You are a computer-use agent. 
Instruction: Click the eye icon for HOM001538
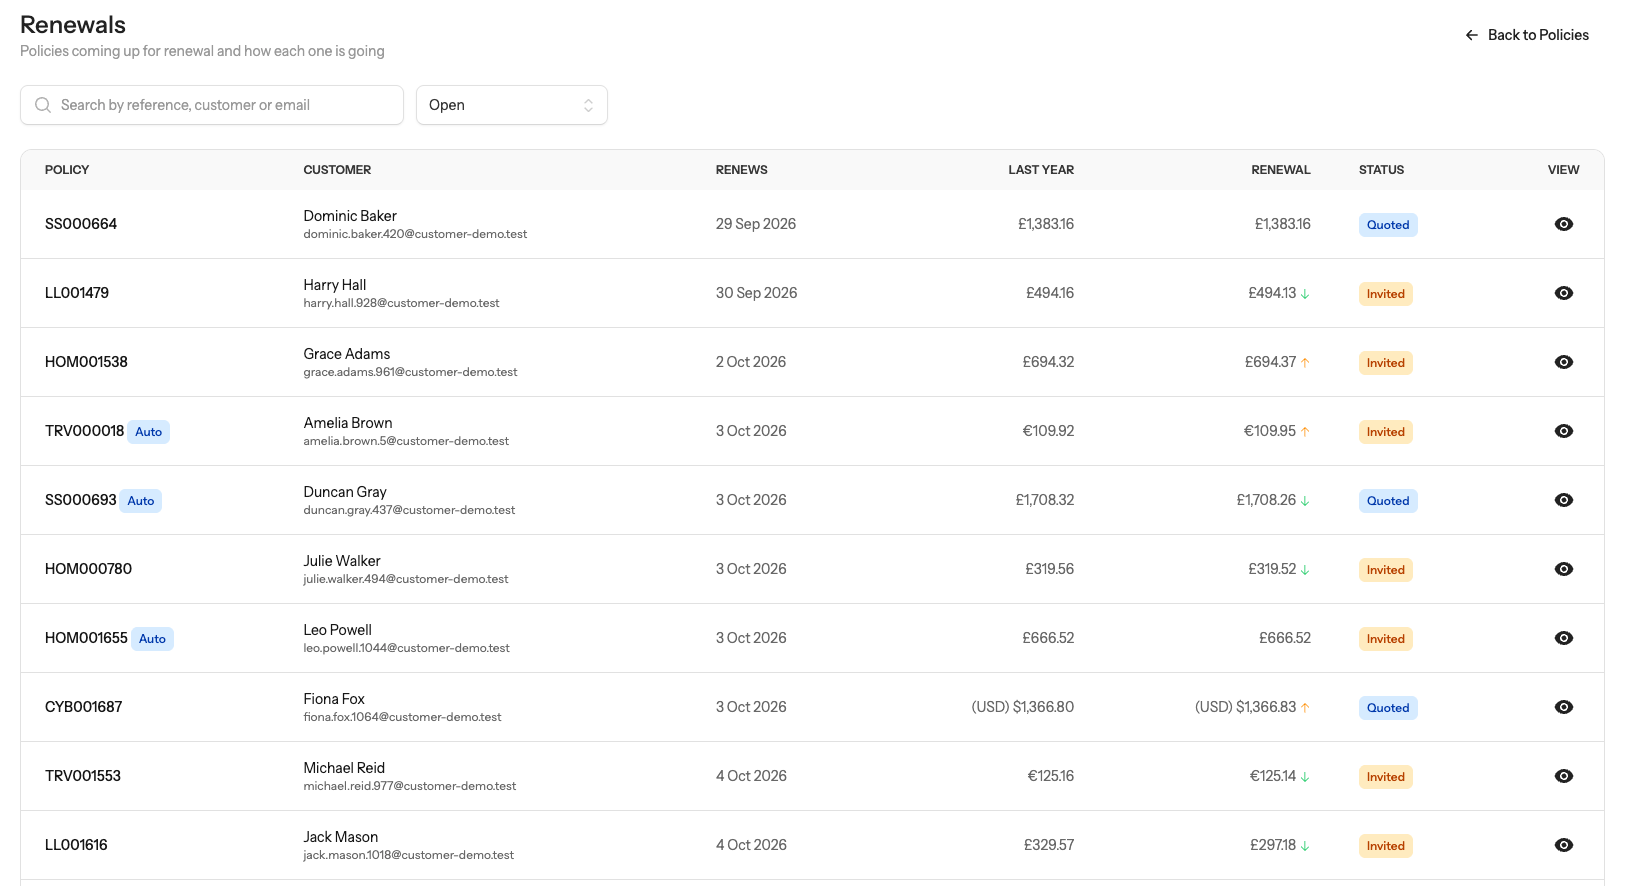coord(1564,362)
